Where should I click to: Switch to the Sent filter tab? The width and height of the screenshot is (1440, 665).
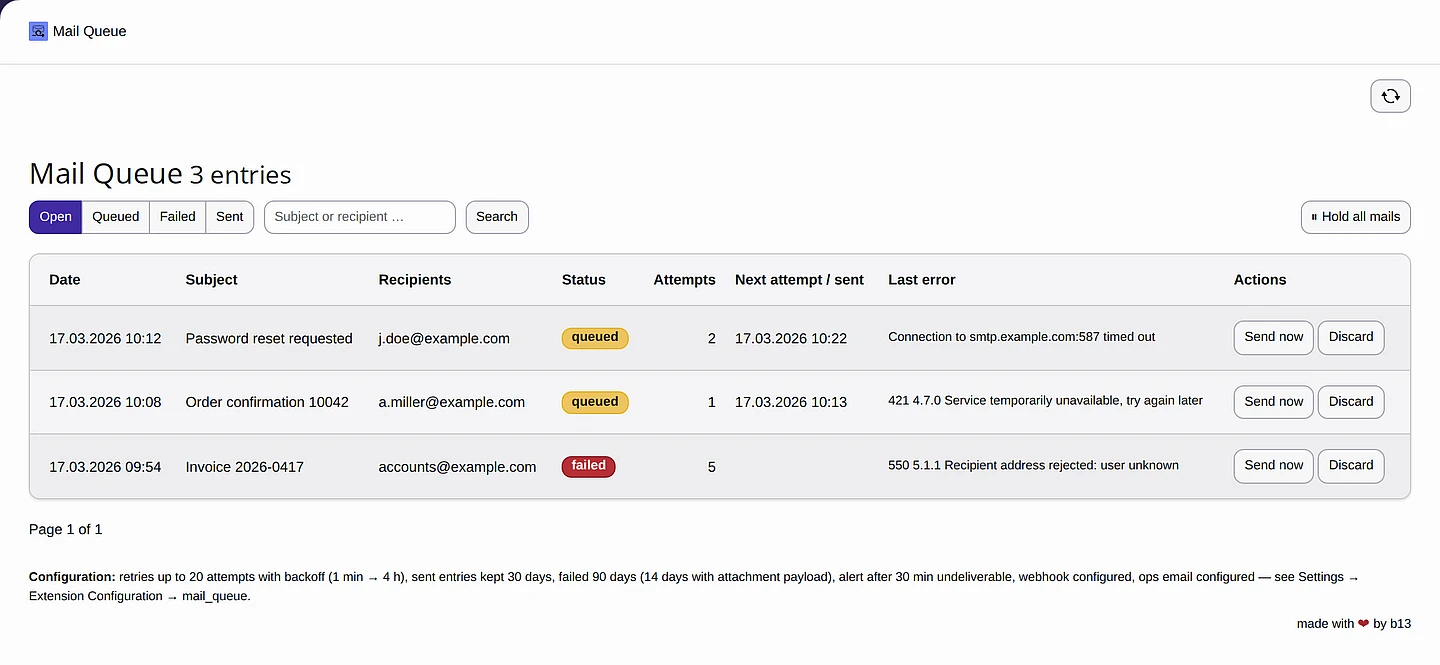pyautogui.click(x=230, y=217)
